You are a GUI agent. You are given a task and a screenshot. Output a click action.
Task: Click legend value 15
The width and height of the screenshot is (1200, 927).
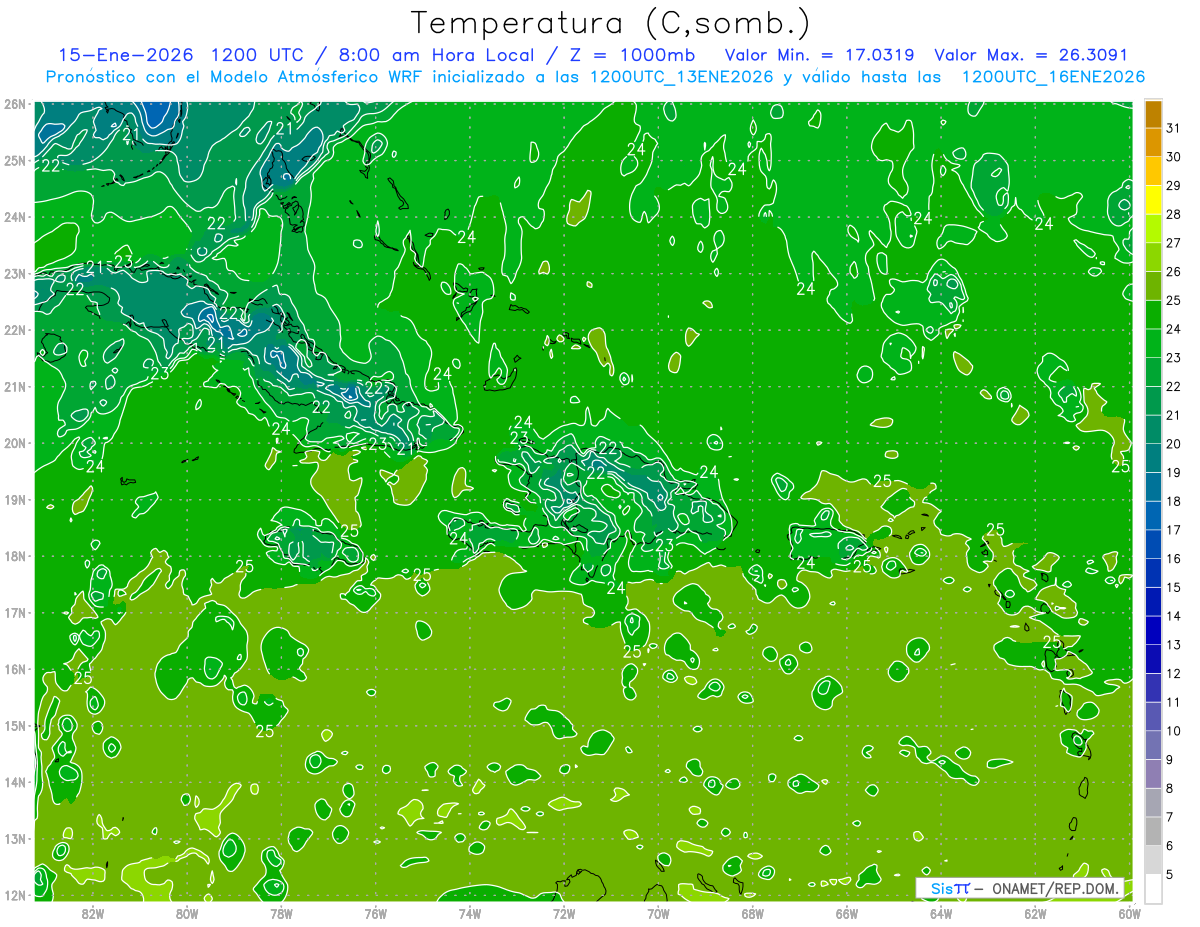pos(1174,587)
